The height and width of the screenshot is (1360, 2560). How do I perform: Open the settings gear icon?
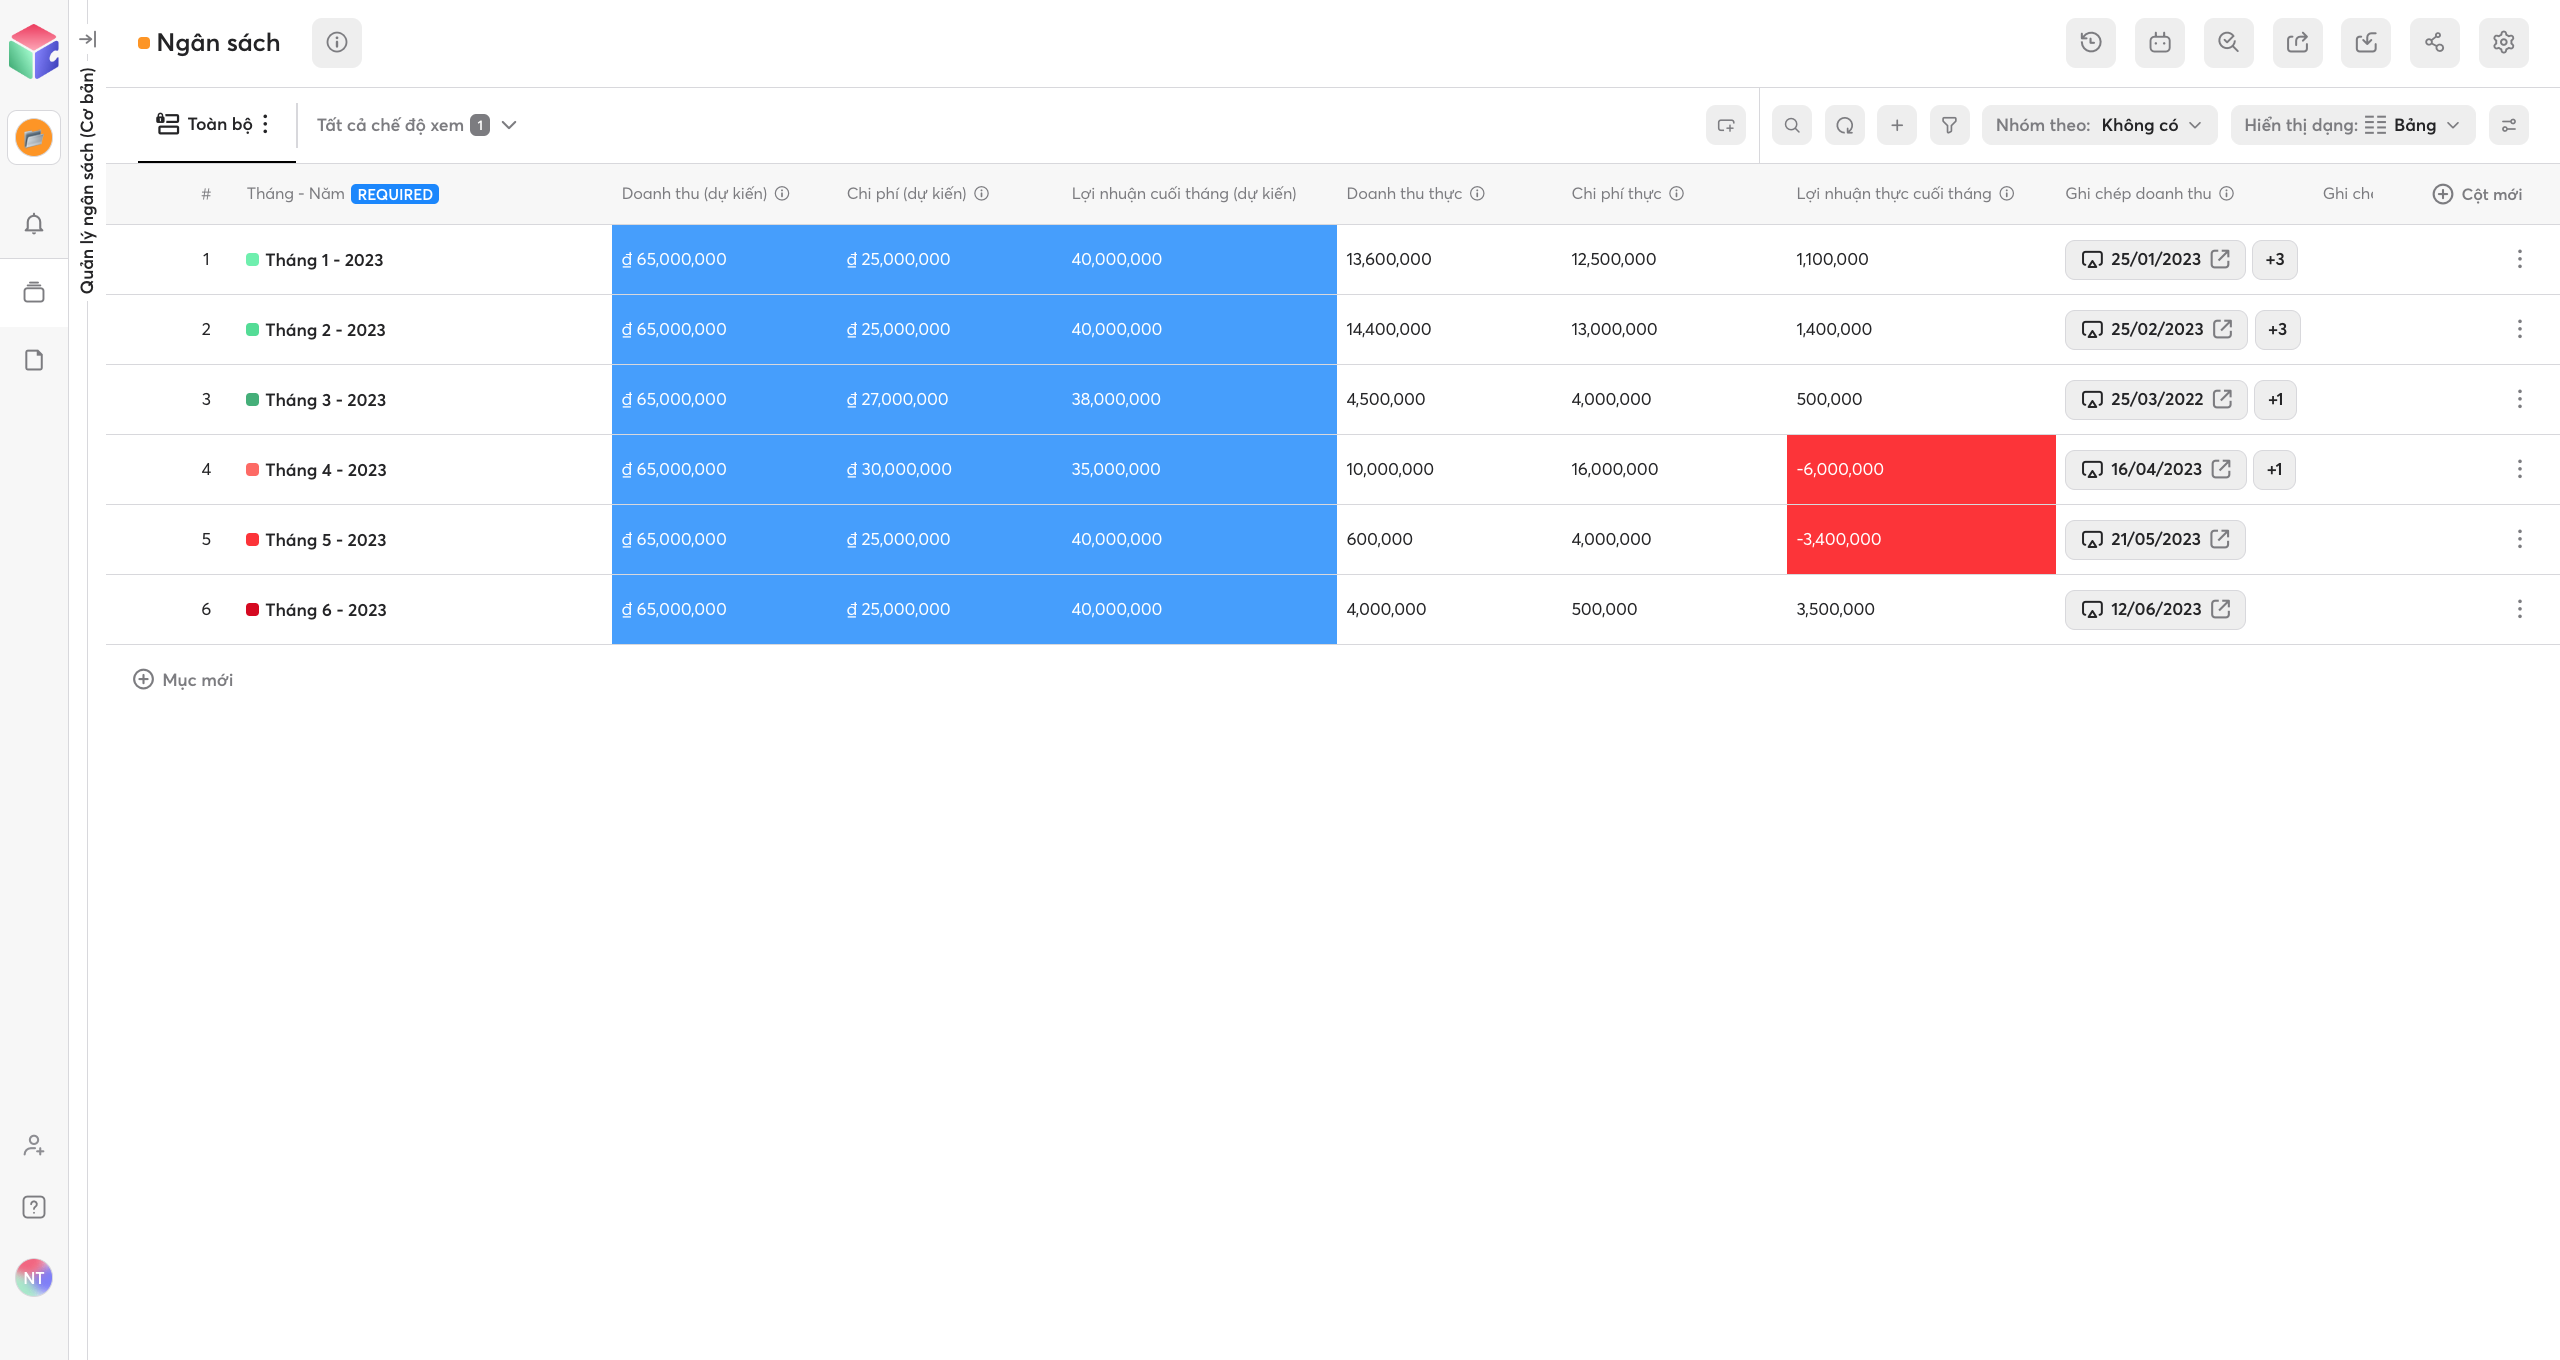click(x=2504, y=42)
